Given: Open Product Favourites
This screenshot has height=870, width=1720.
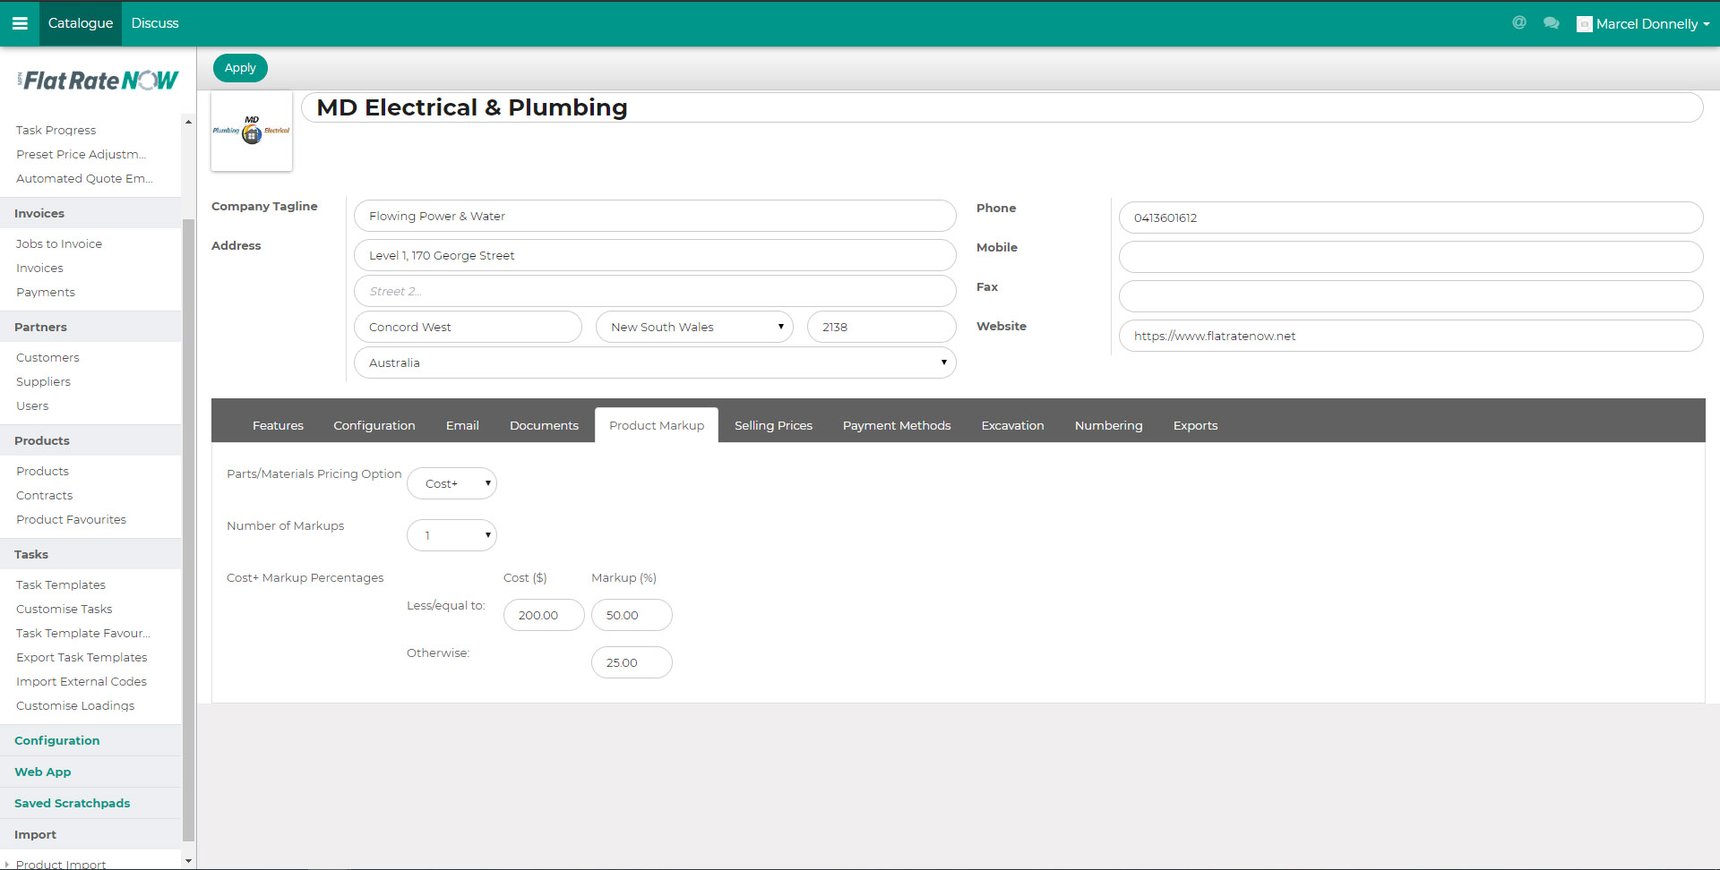Looking at the screenshot, I should click(x=71, y=520).
